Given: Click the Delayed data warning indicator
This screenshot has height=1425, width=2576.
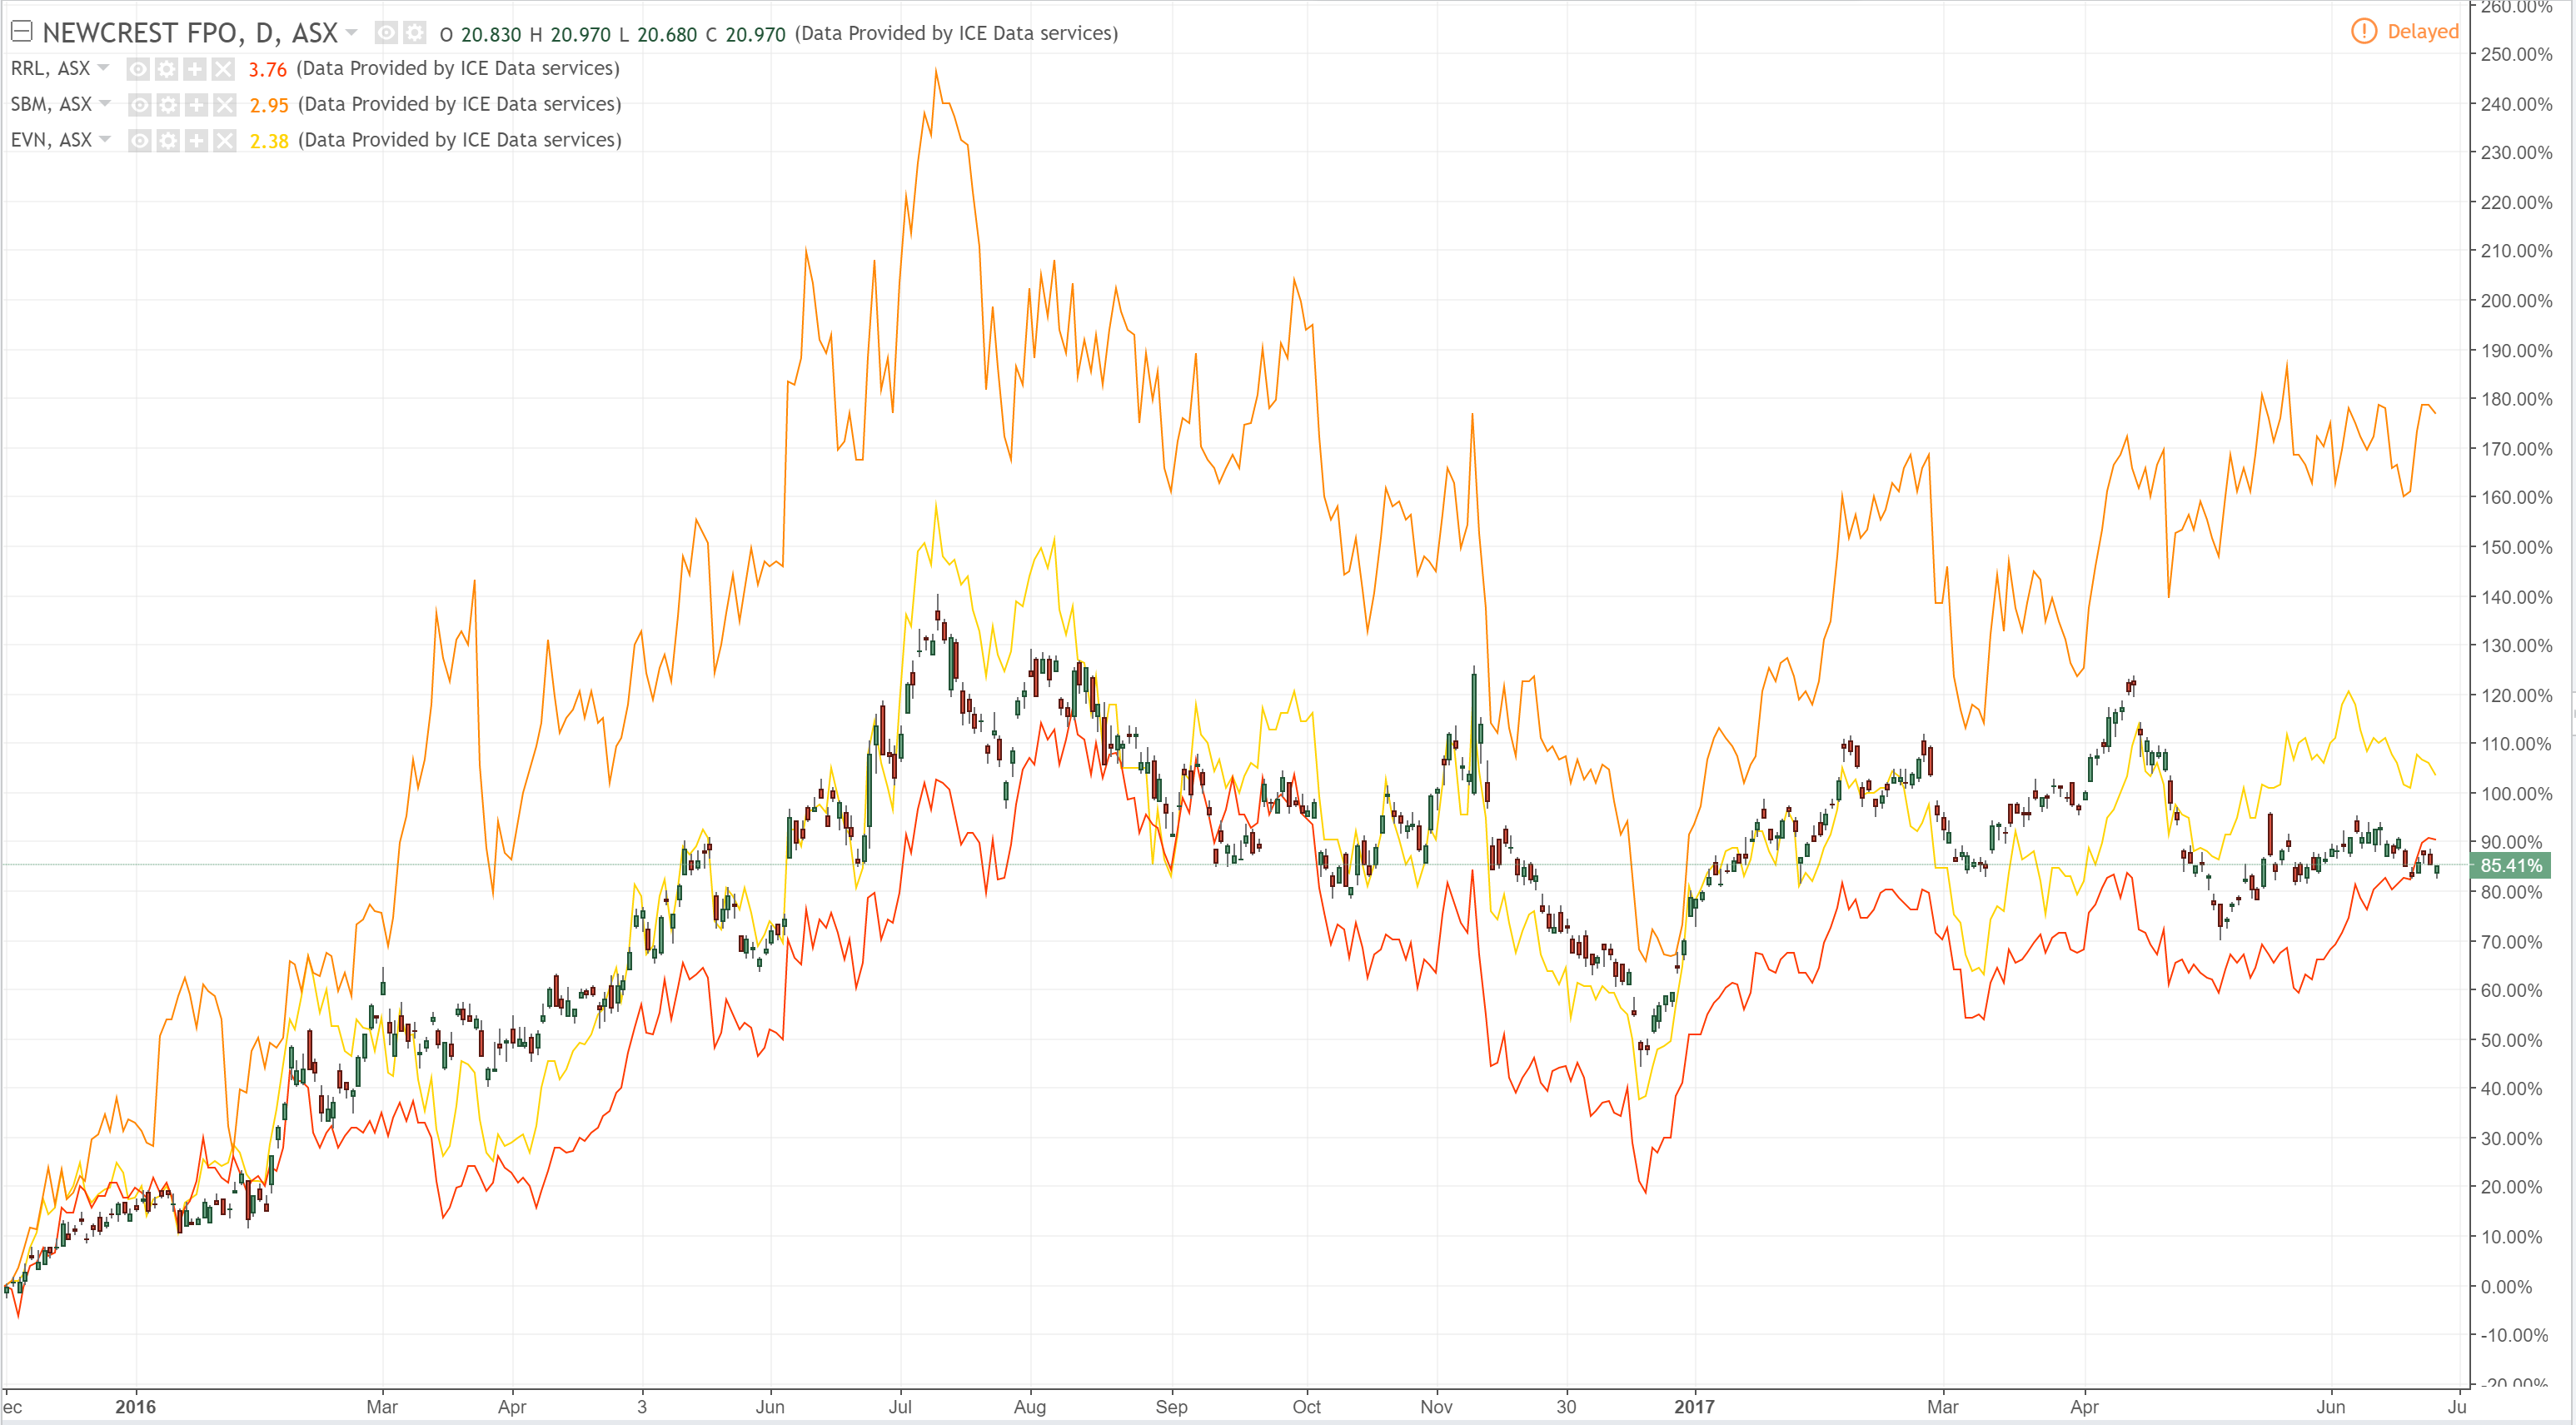Looking at the screenshot, I should 2404,31.
